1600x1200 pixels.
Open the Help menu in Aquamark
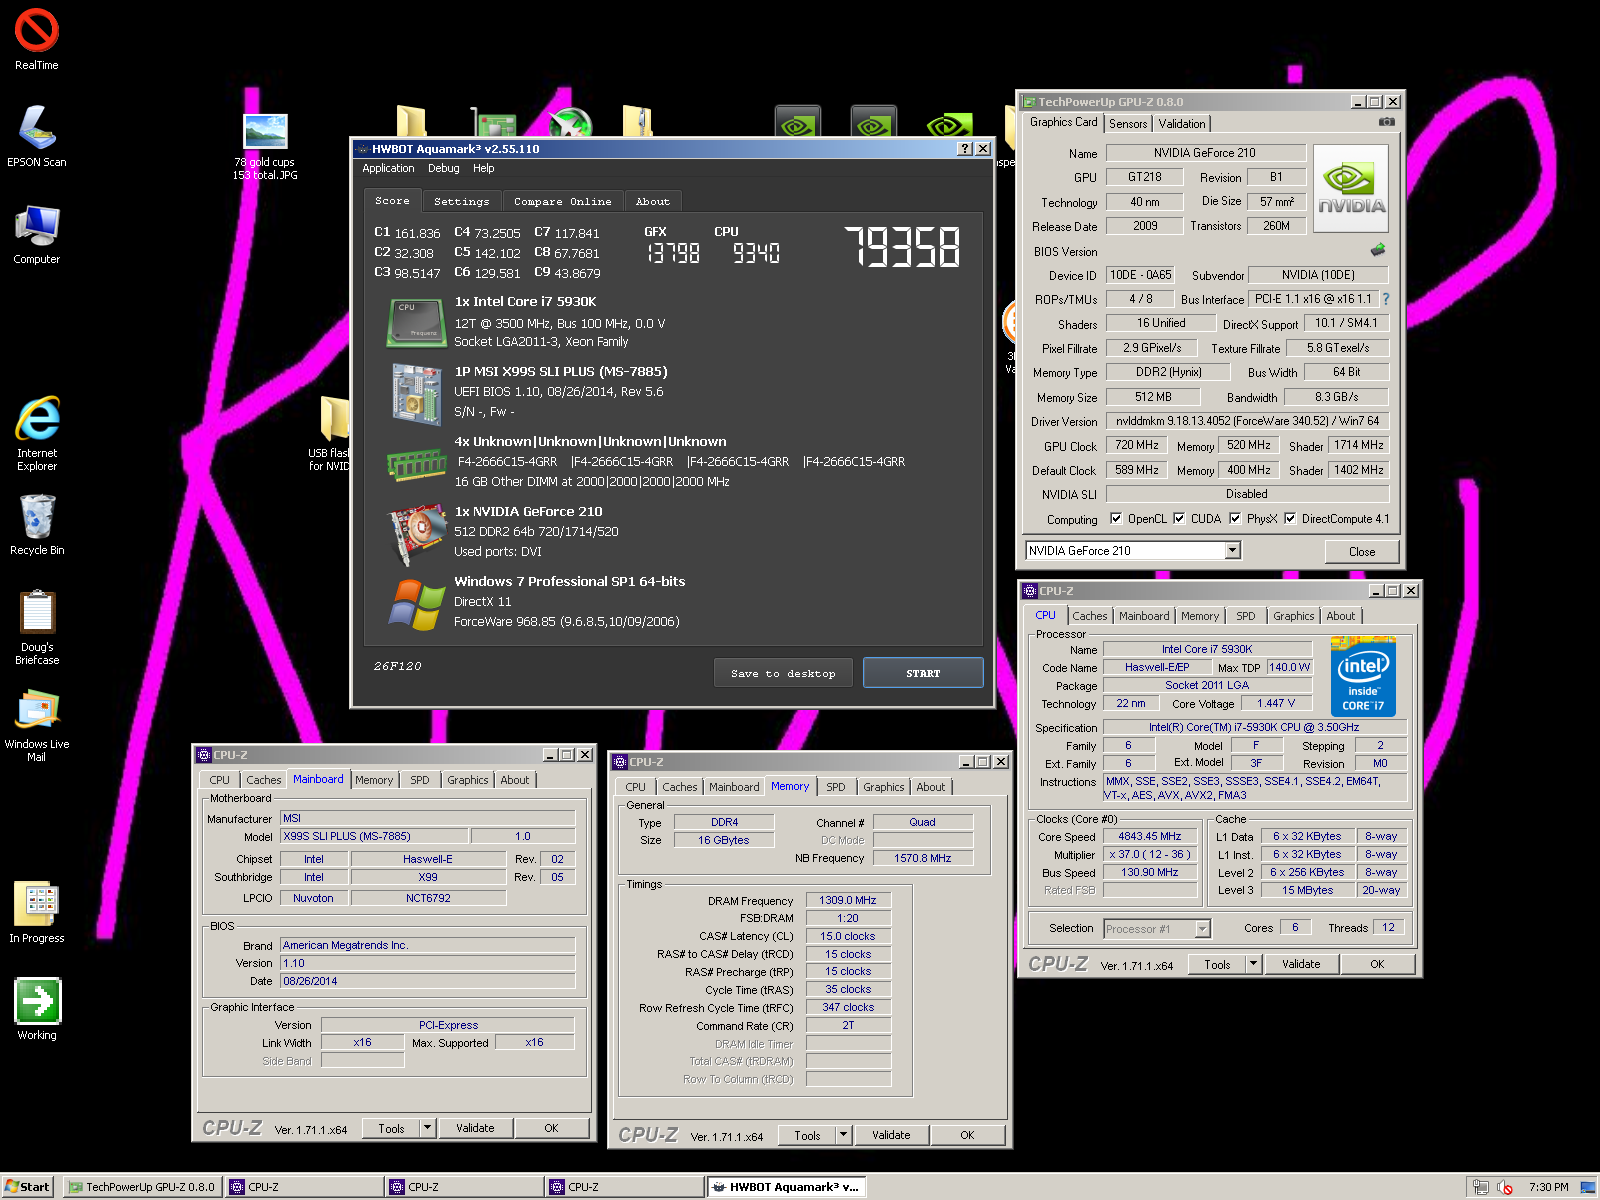484,168
